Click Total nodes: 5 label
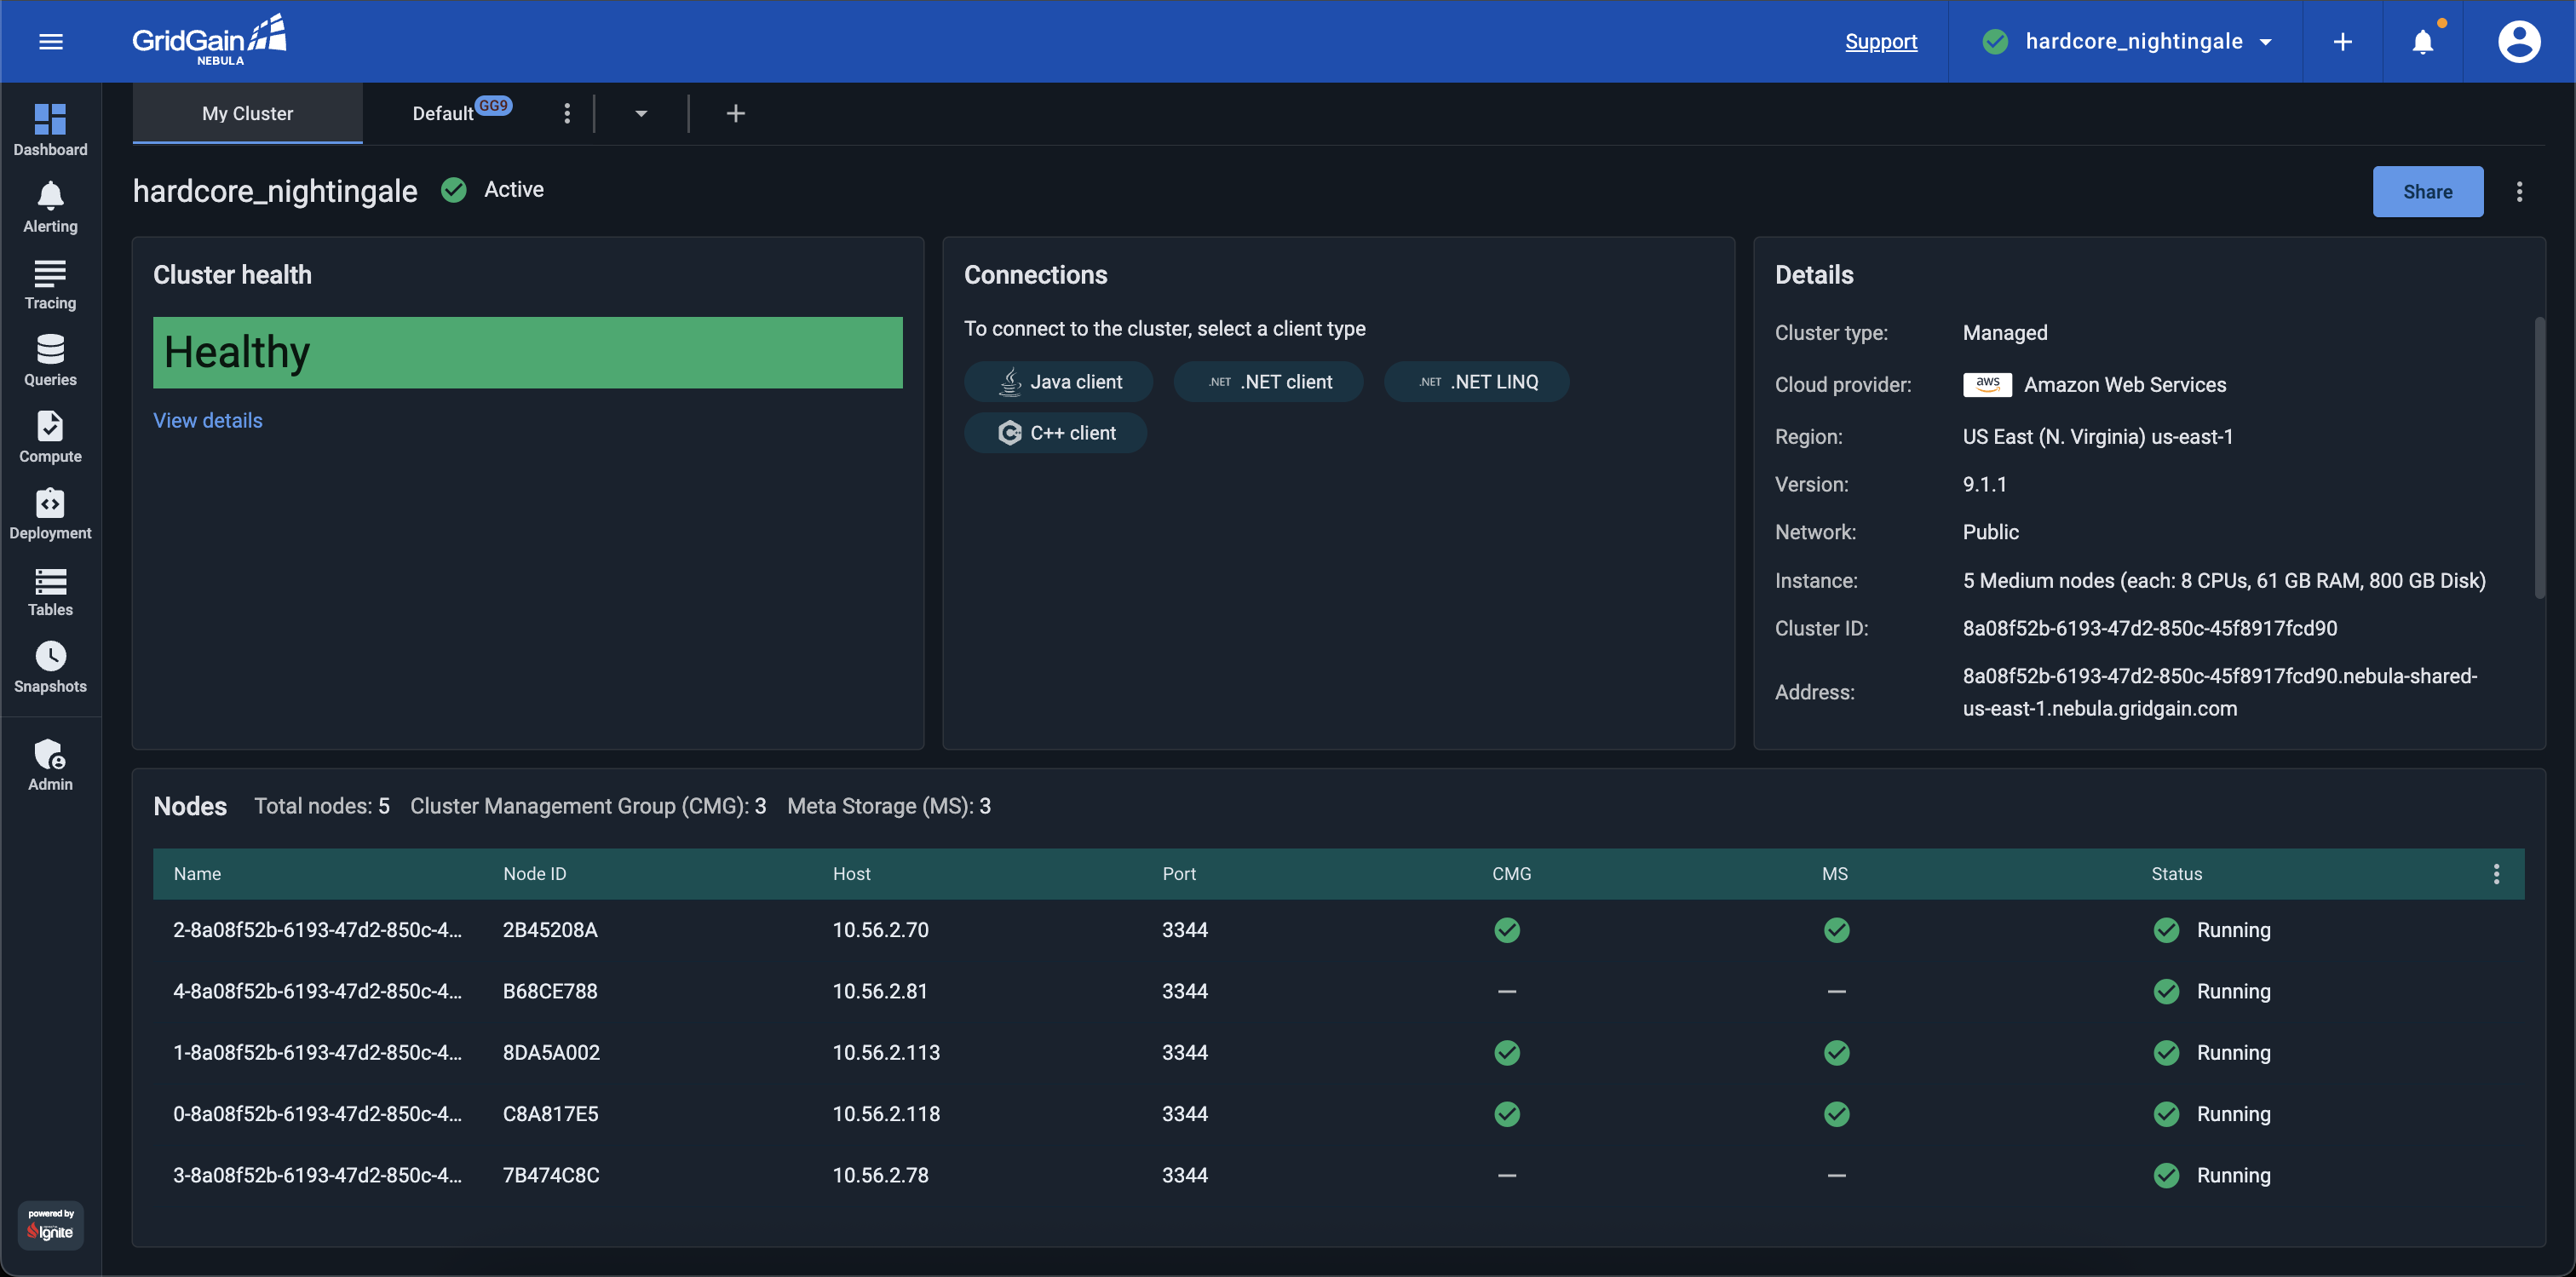Screen dimensions: 2576x1277 coord(321,805)
